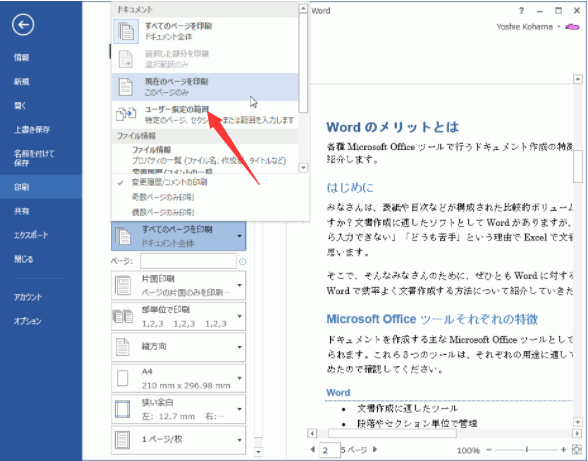The width and height of the screenshot is (588, 461).
Task: Click the 片面印刷 page icon
Action: click(123, 285)
